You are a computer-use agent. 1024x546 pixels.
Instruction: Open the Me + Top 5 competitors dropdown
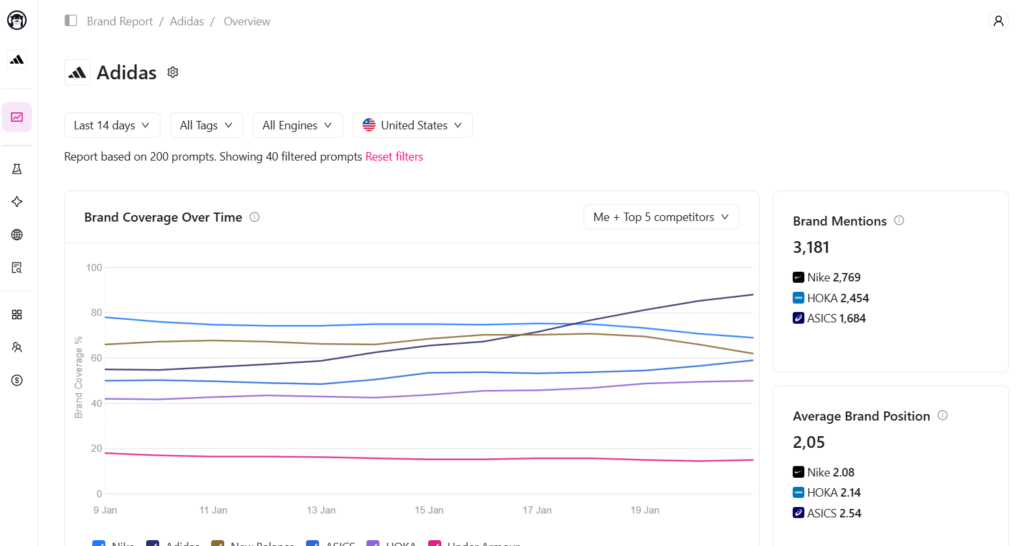click(x=661, y=217)
